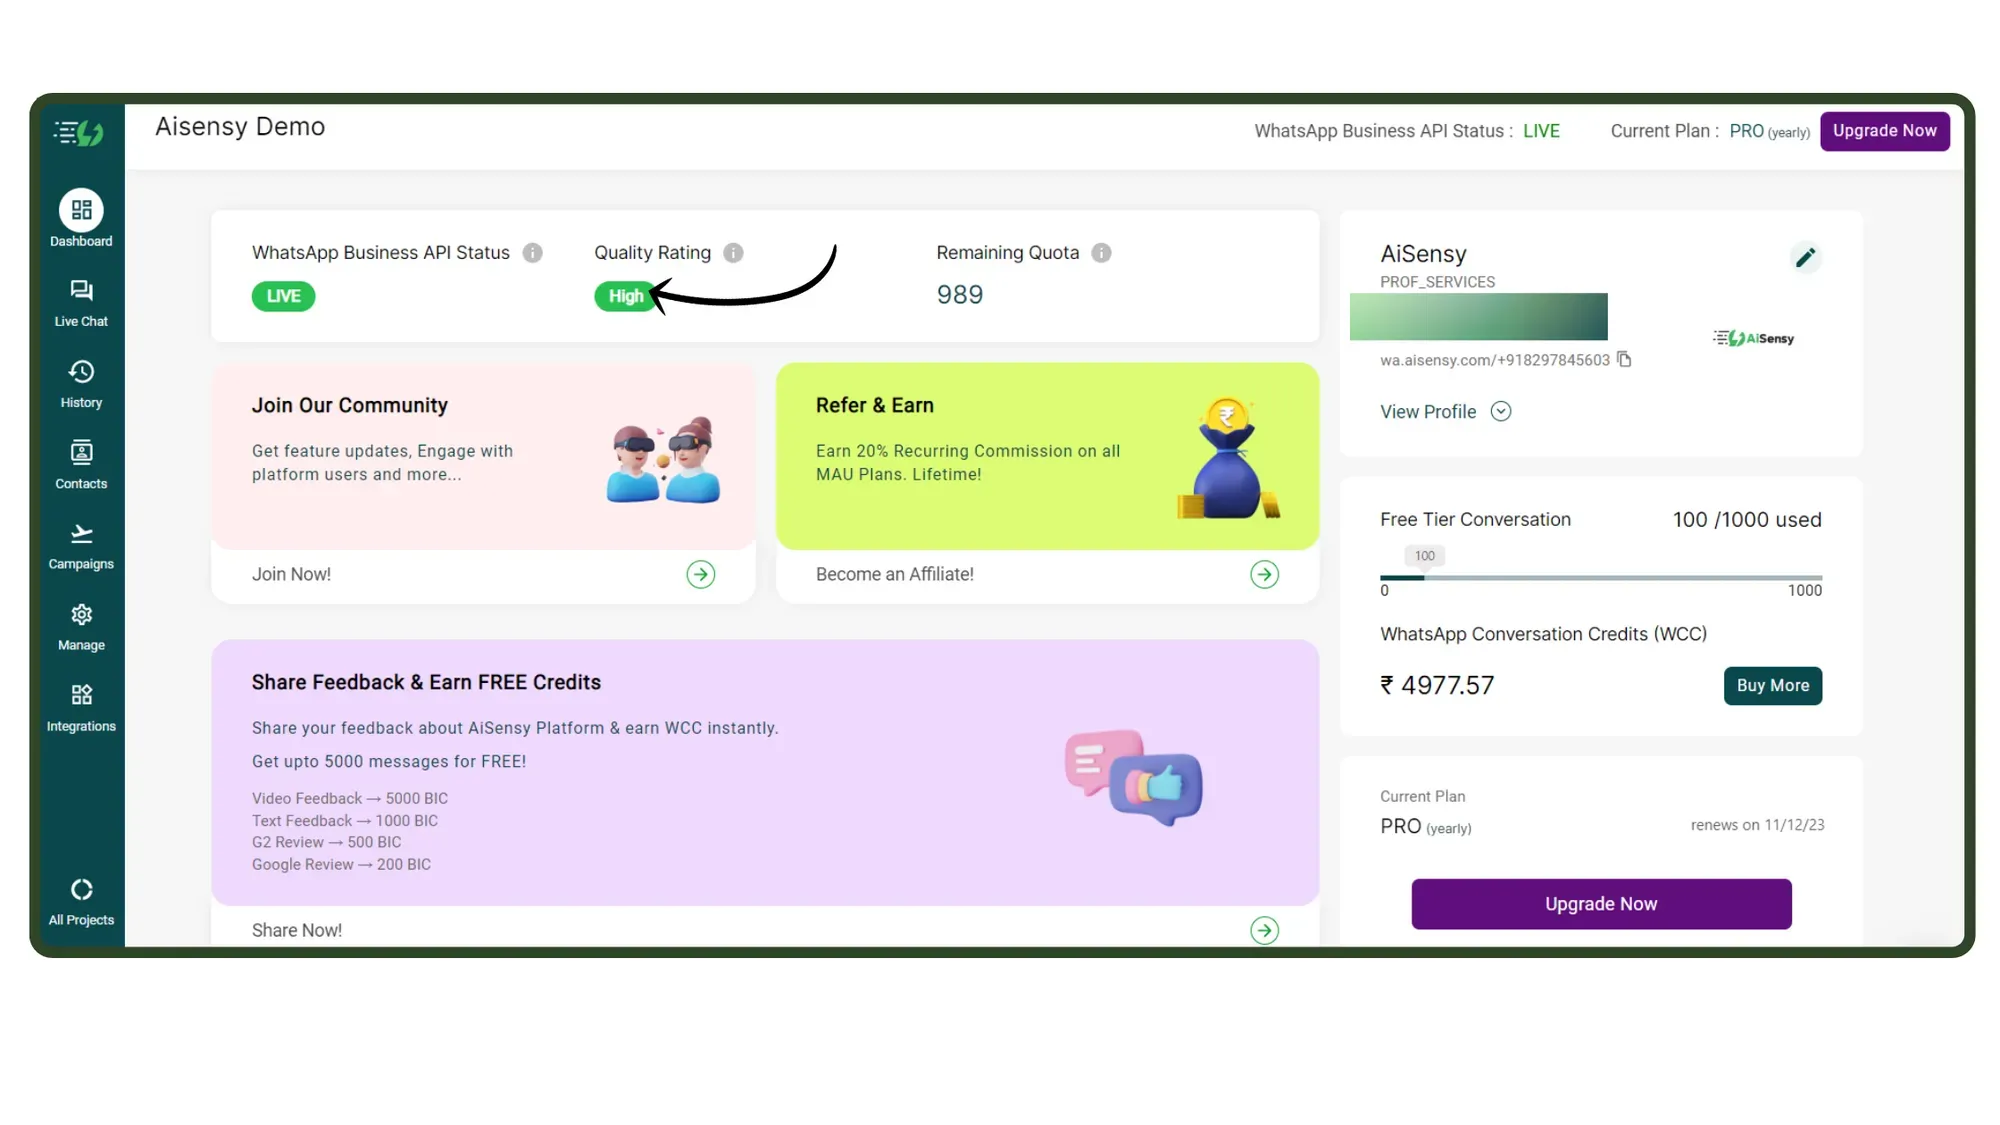
Task: Expand View Profile chevron
Action: (1500, 411)
